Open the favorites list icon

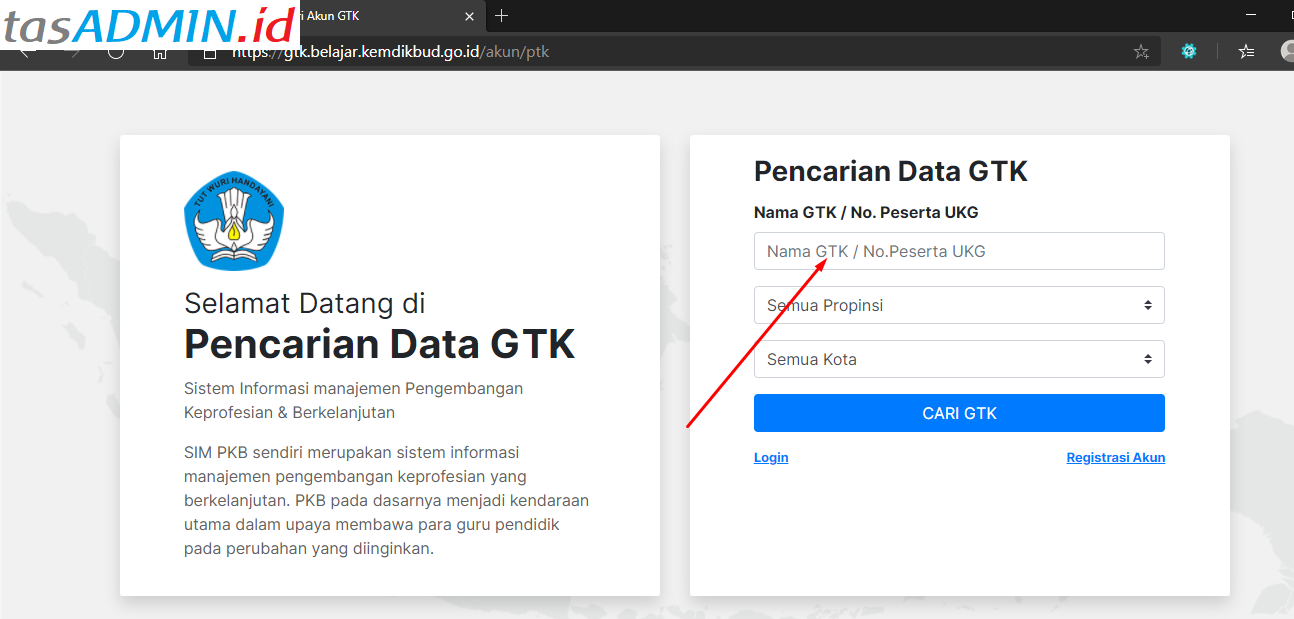[x=1245, y=51]
